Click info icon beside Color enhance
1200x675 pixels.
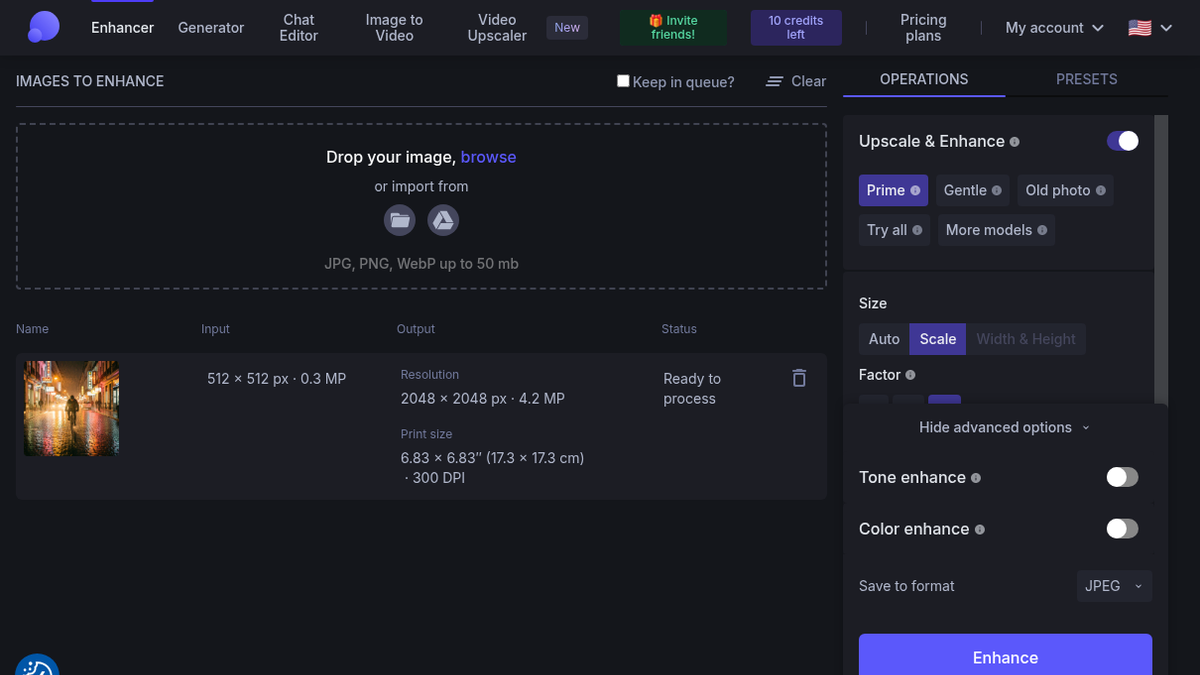(x=980, y=530)
